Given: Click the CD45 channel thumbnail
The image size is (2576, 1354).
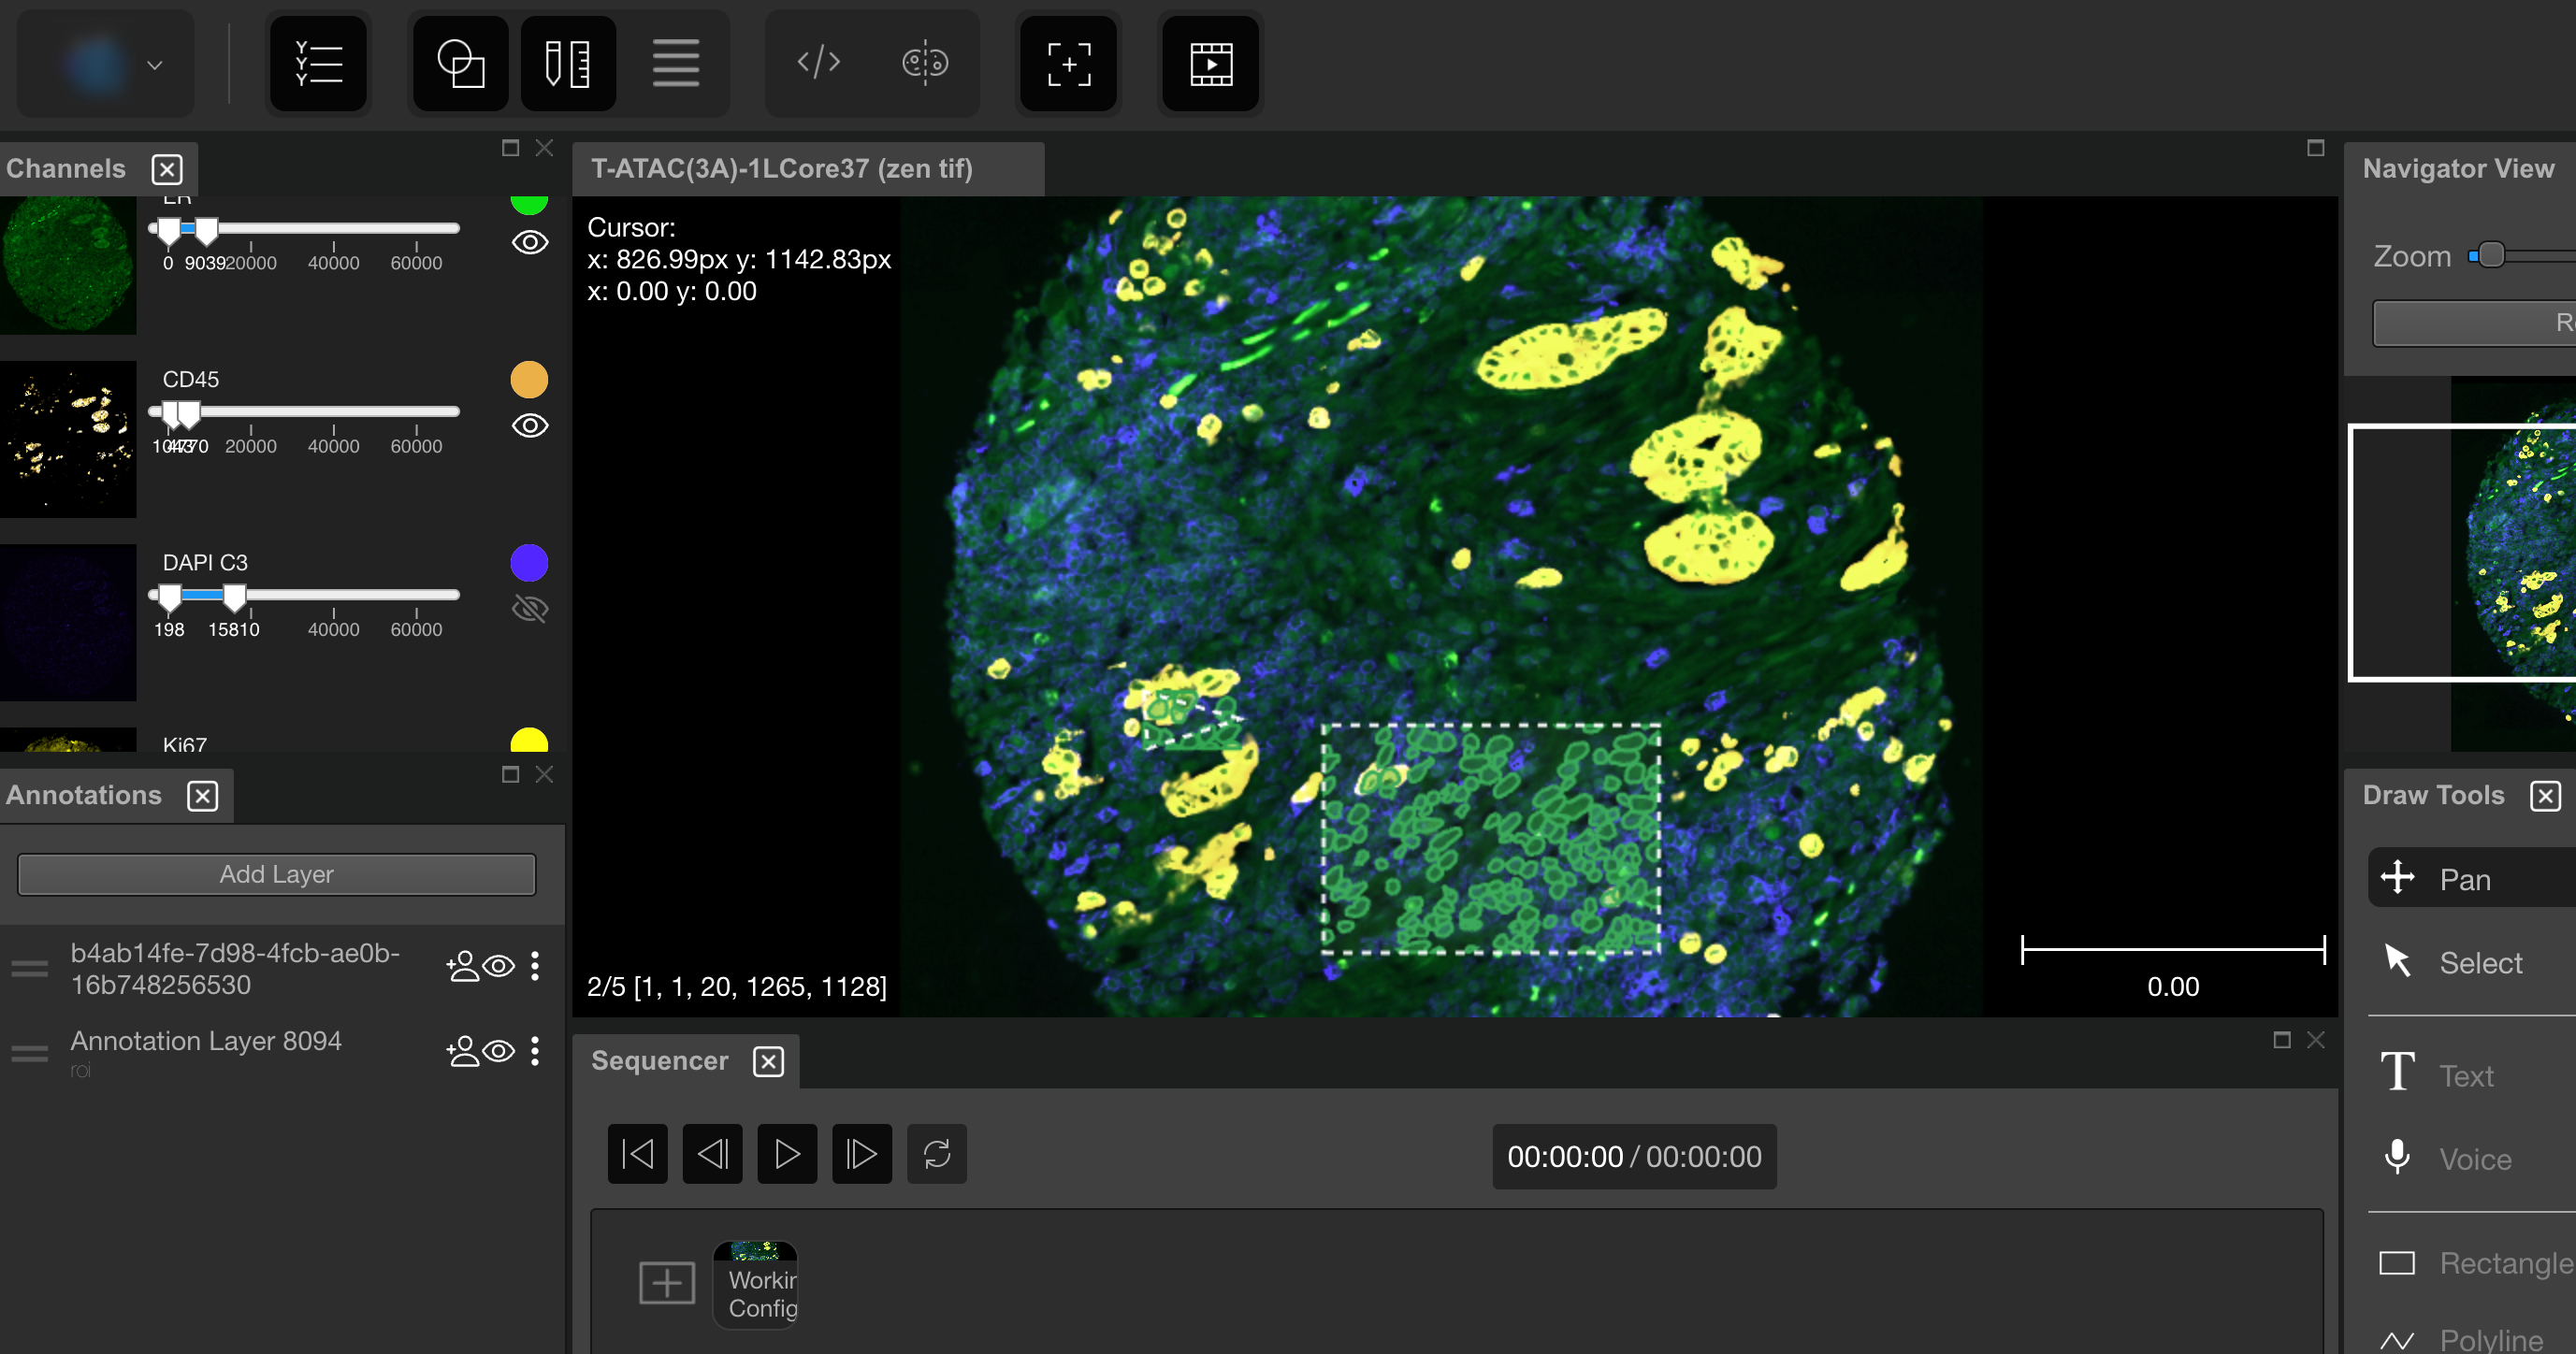Looking at the screenshot, I should click(x=68, y=439).
